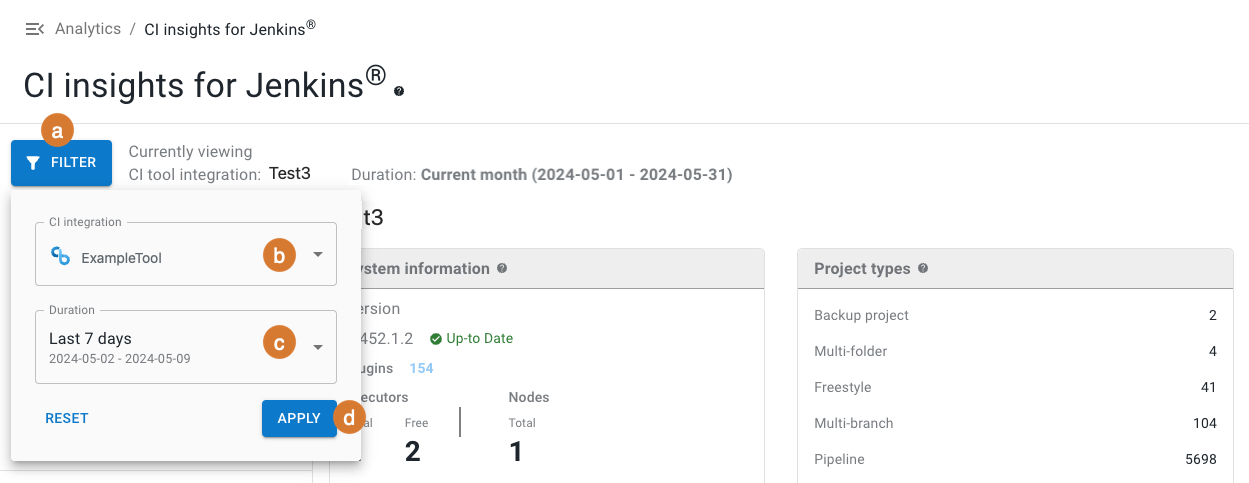Viewport: 1249px width, 483px height.
Task: Click the Current month duration text
Action: 576,174
